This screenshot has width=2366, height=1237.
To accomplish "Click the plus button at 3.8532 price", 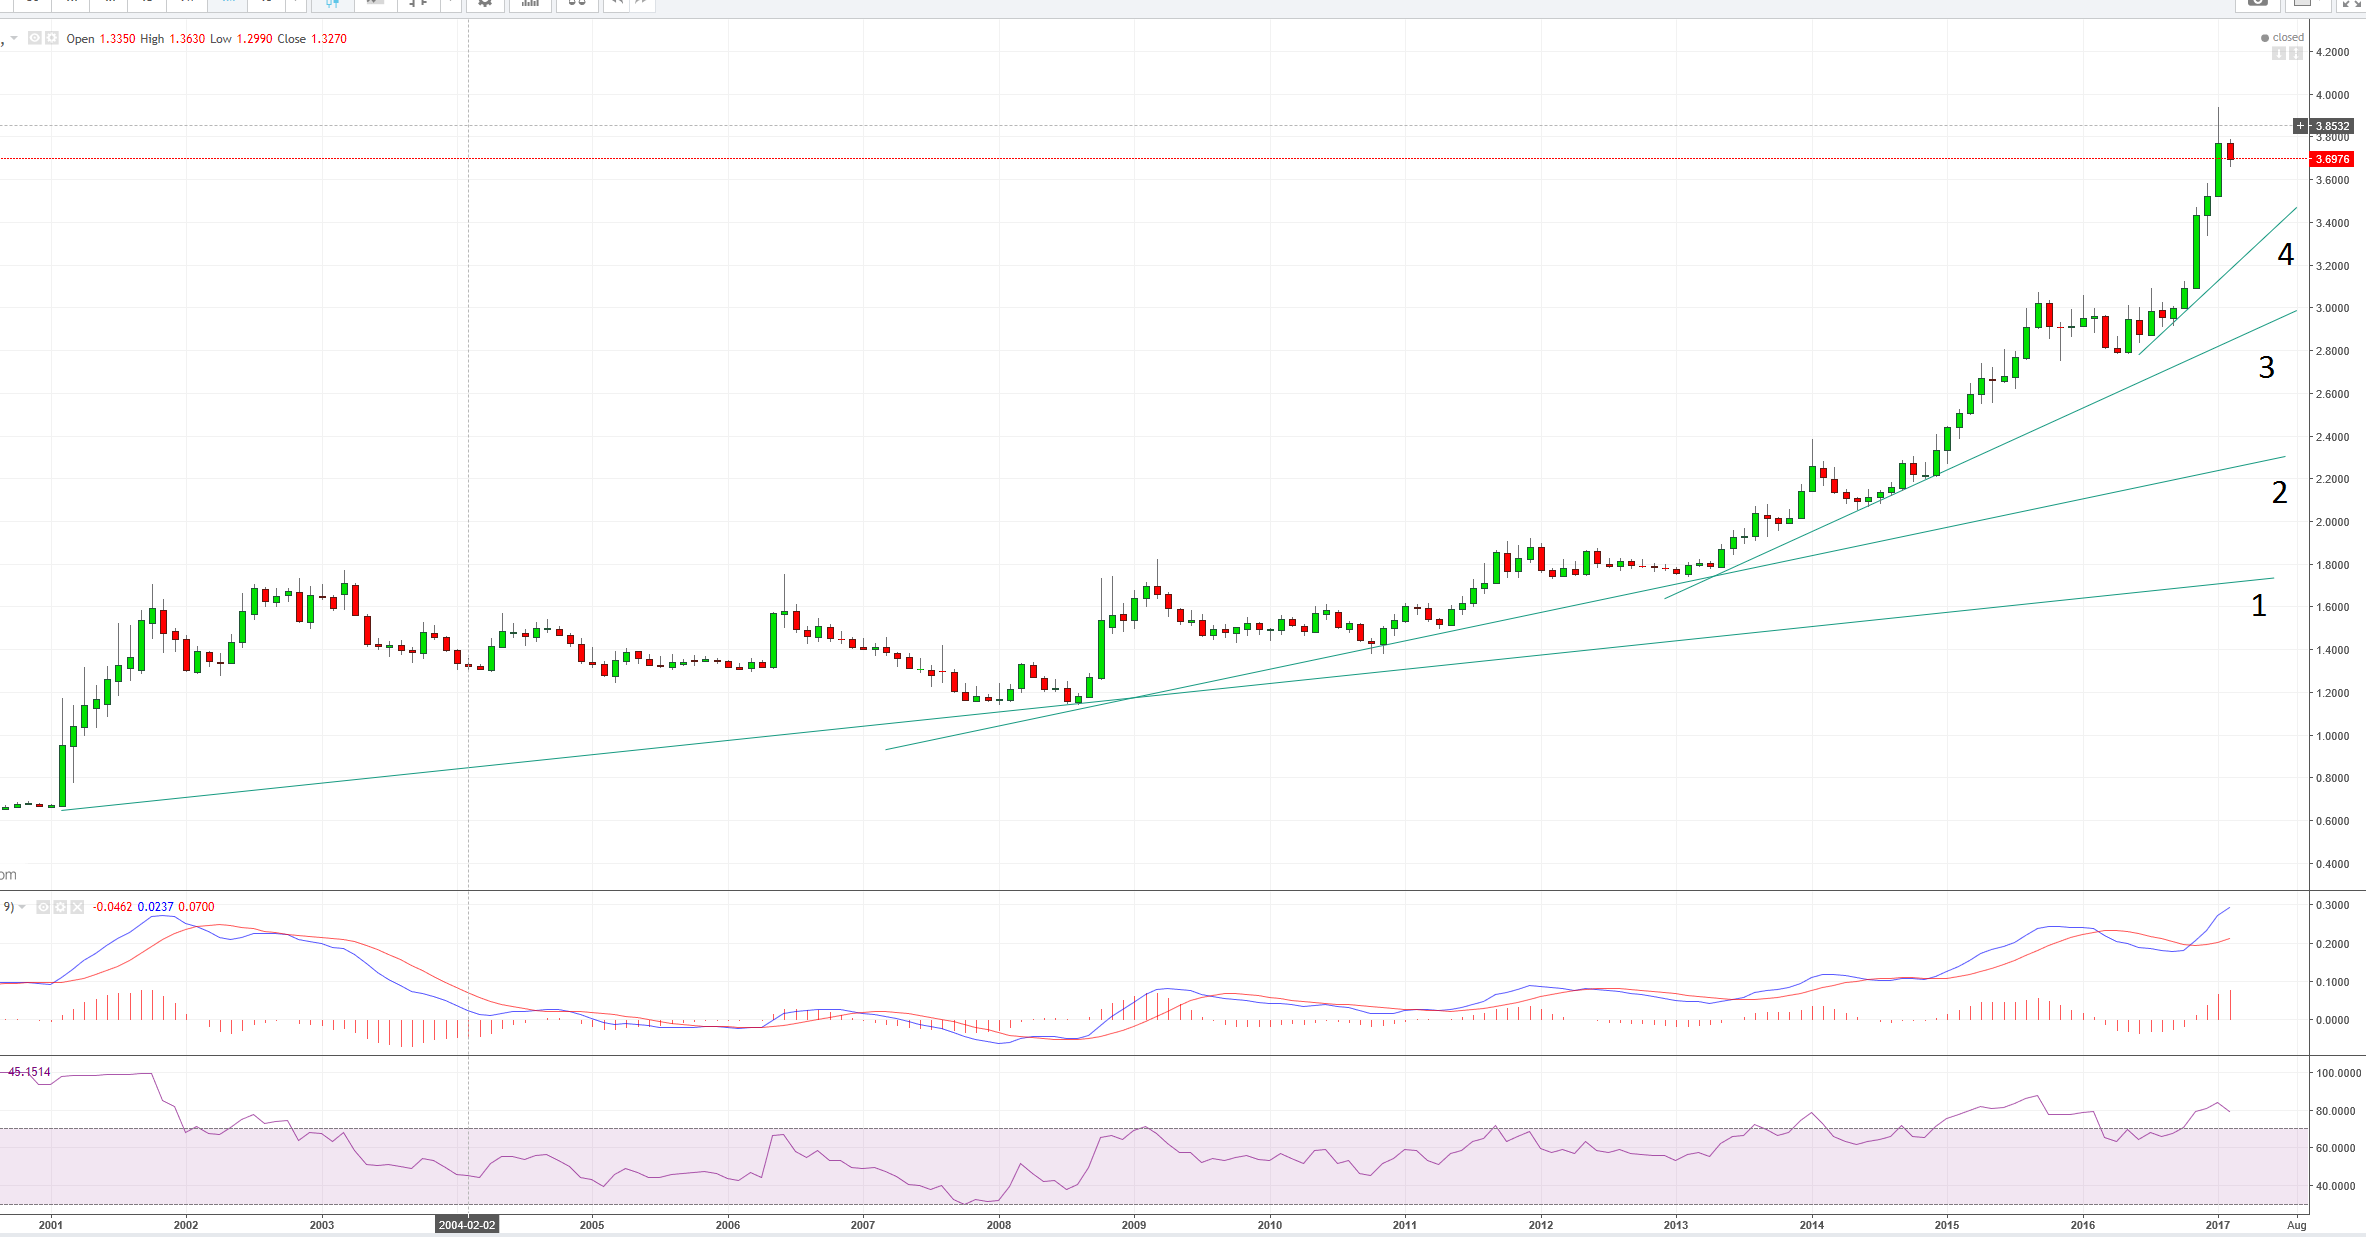I will (2300, 126).
